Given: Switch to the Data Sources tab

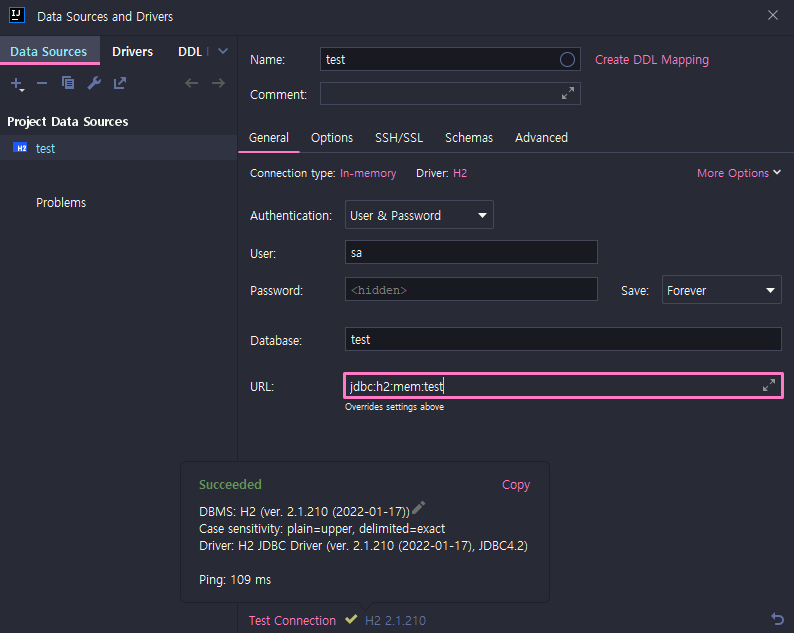Looking at the screenshot, I should click(x=49, y=51).
